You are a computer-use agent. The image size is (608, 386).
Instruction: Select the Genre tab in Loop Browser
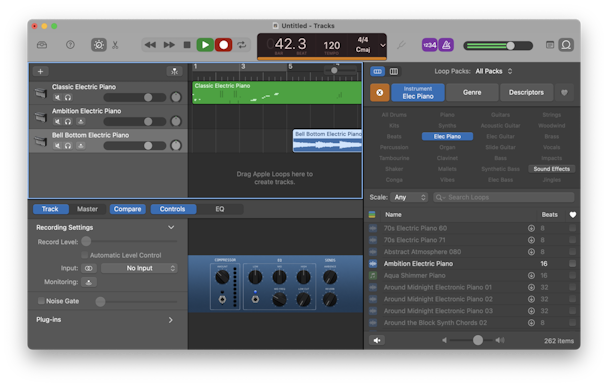click(x=472, y=93)
